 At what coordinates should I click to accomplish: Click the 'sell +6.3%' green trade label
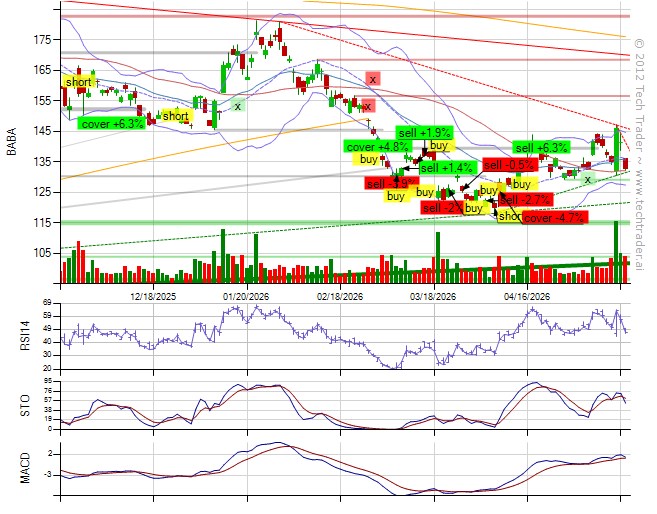coord(541,147)
